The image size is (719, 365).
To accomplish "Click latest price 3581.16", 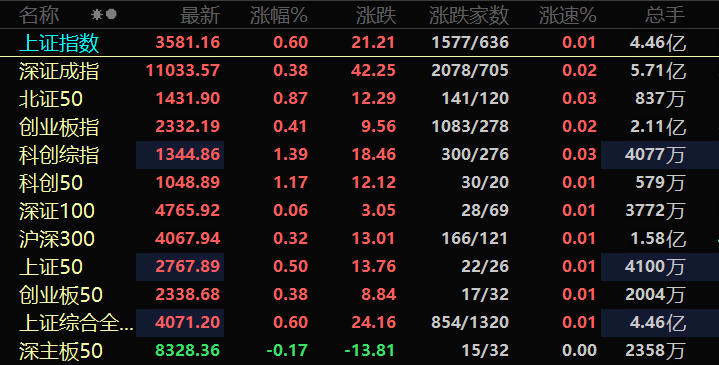I will coord(188,43).
